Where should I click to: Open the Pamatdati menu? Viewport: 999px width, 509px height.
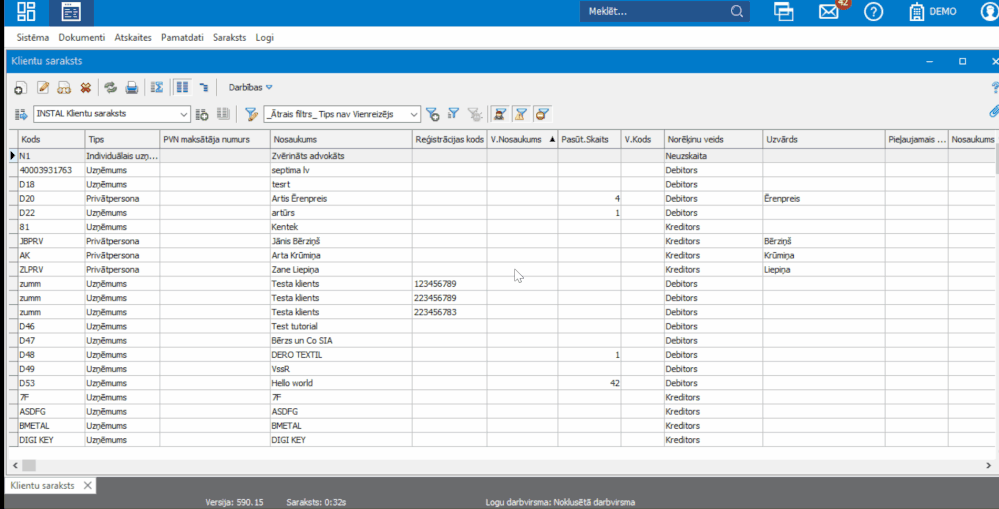182,37
